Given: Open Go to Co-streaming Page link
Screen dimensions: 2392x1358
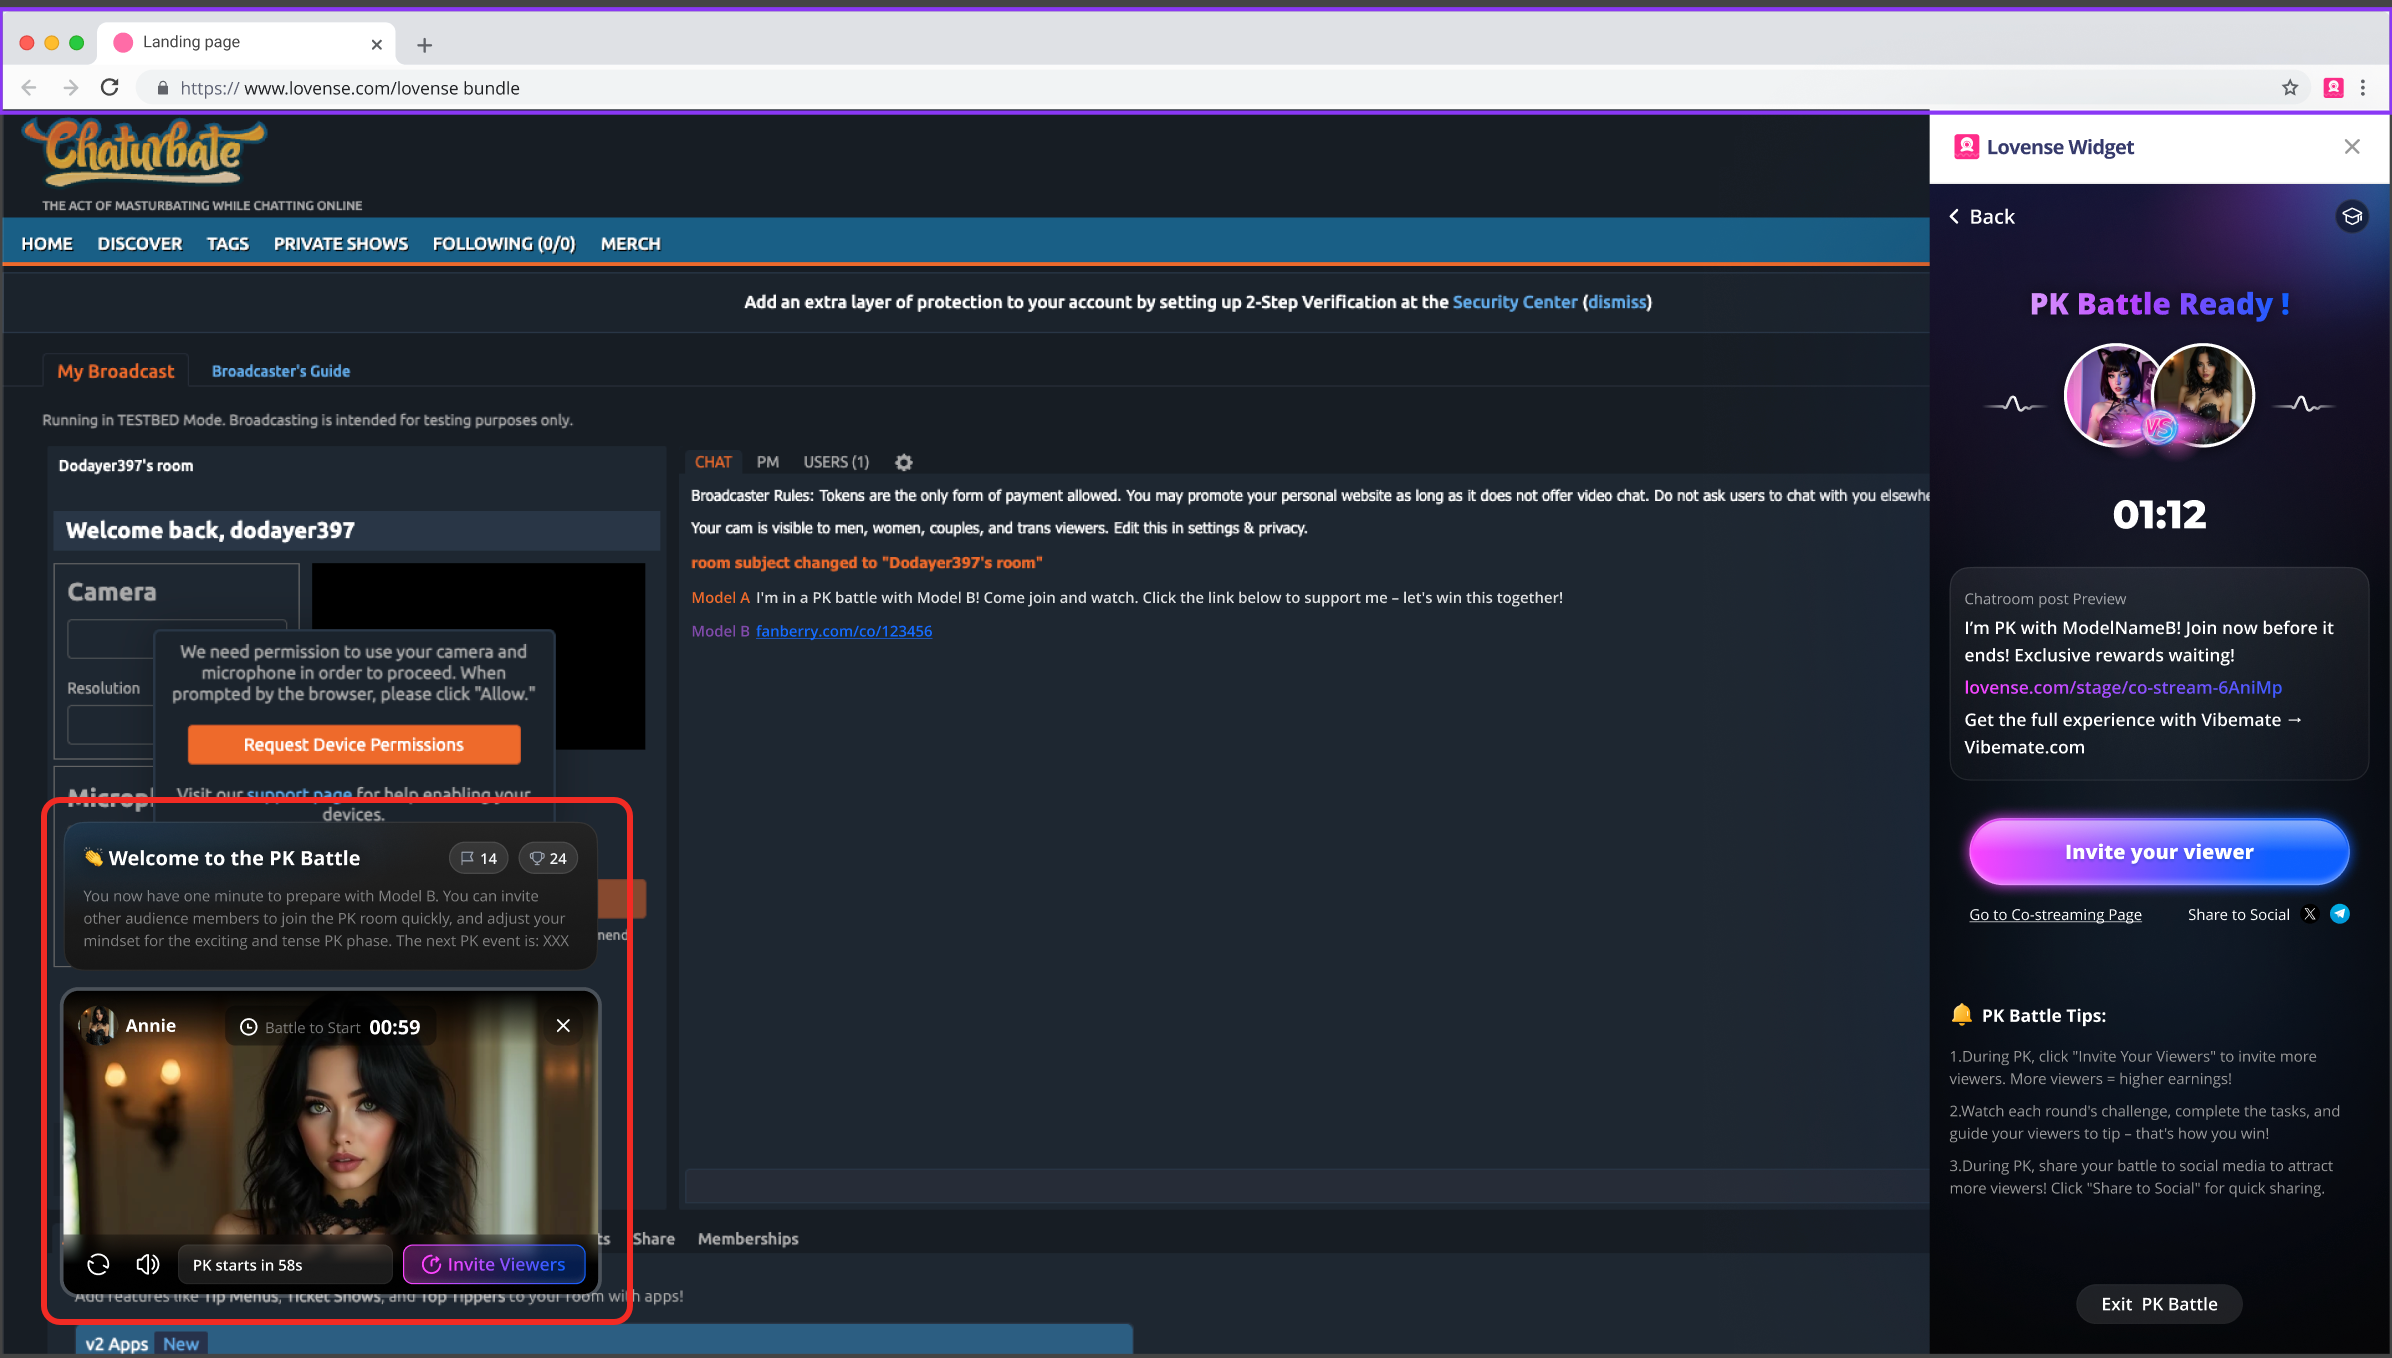Looking at the screenshot, I should coord(2055,914).
